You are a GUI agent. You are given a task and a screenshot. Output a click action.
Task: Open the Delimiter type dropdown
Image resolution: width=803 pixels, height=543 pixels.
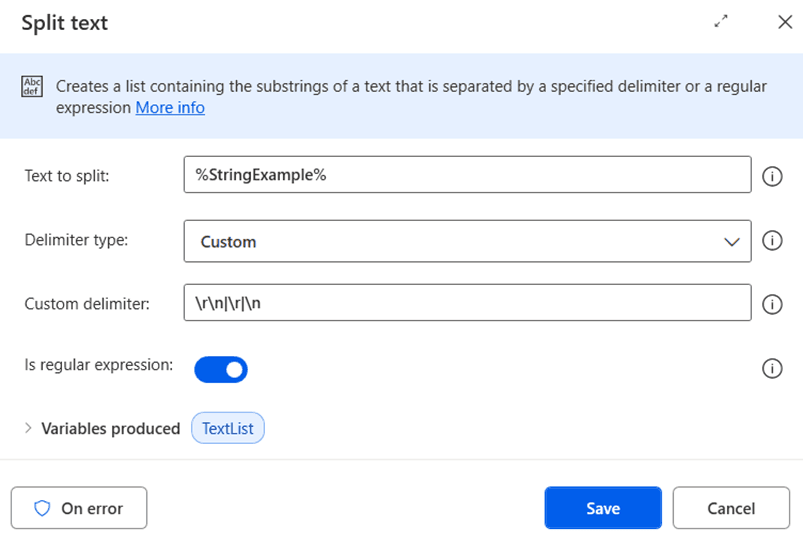tap(467, 241)
